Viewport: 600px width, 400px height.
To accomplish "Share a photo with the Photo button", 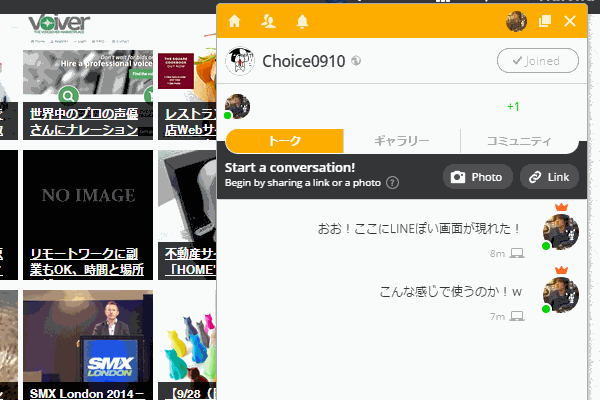I will click(478, 177).
